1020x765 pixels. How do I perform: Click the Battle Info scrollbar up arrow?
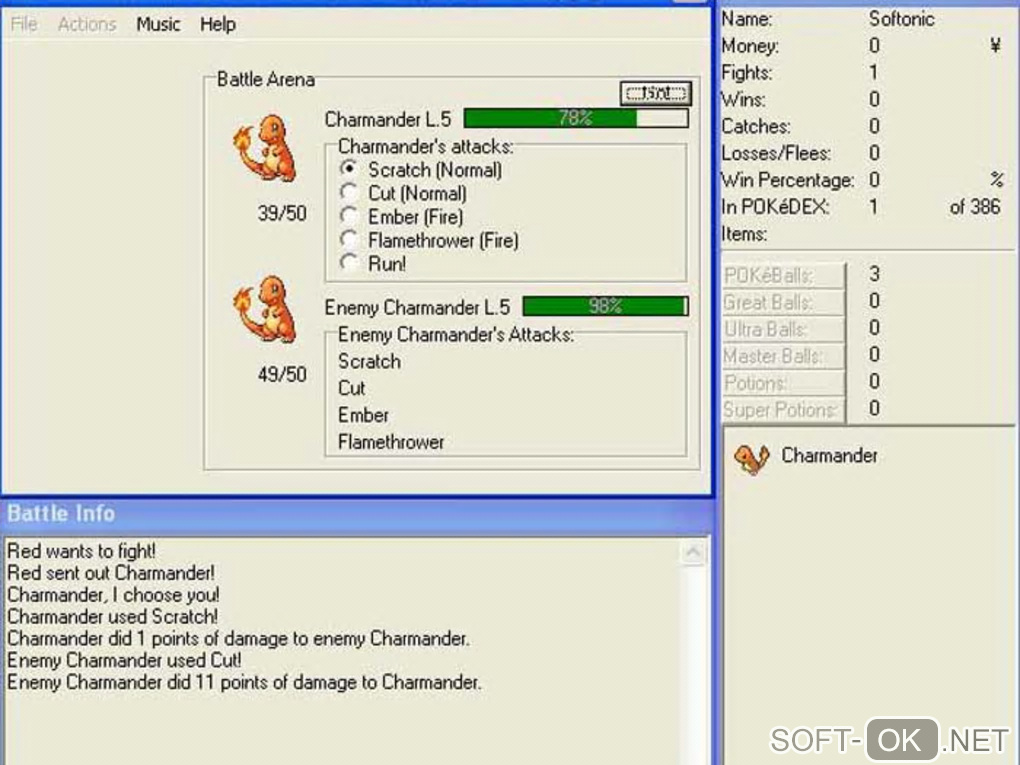click(x=693, y=553)
